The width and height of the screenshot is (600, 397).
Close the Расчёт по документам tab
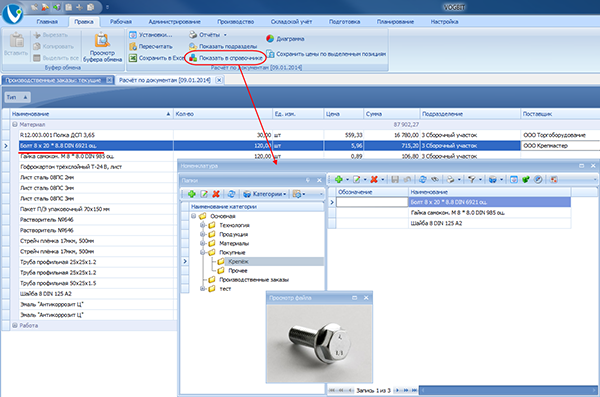(x=219, y=80)
